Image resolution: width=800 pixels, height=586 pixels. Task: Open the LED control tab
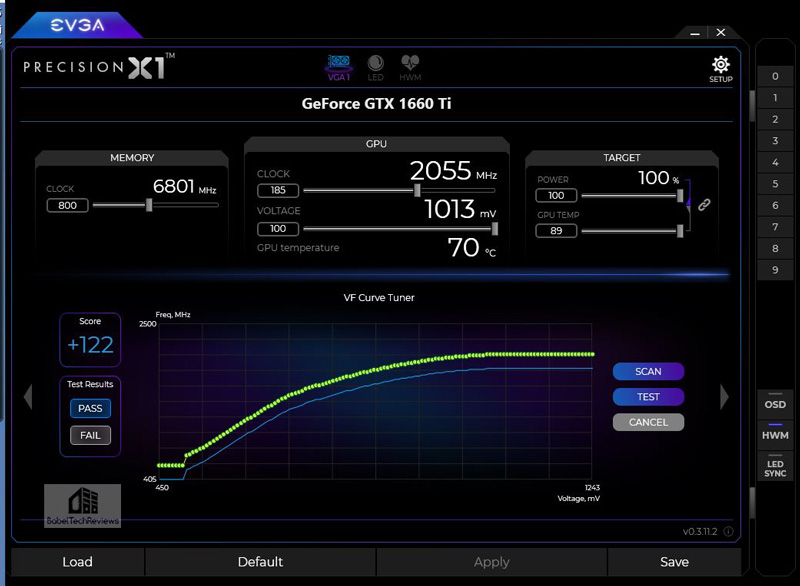[376, 68]
